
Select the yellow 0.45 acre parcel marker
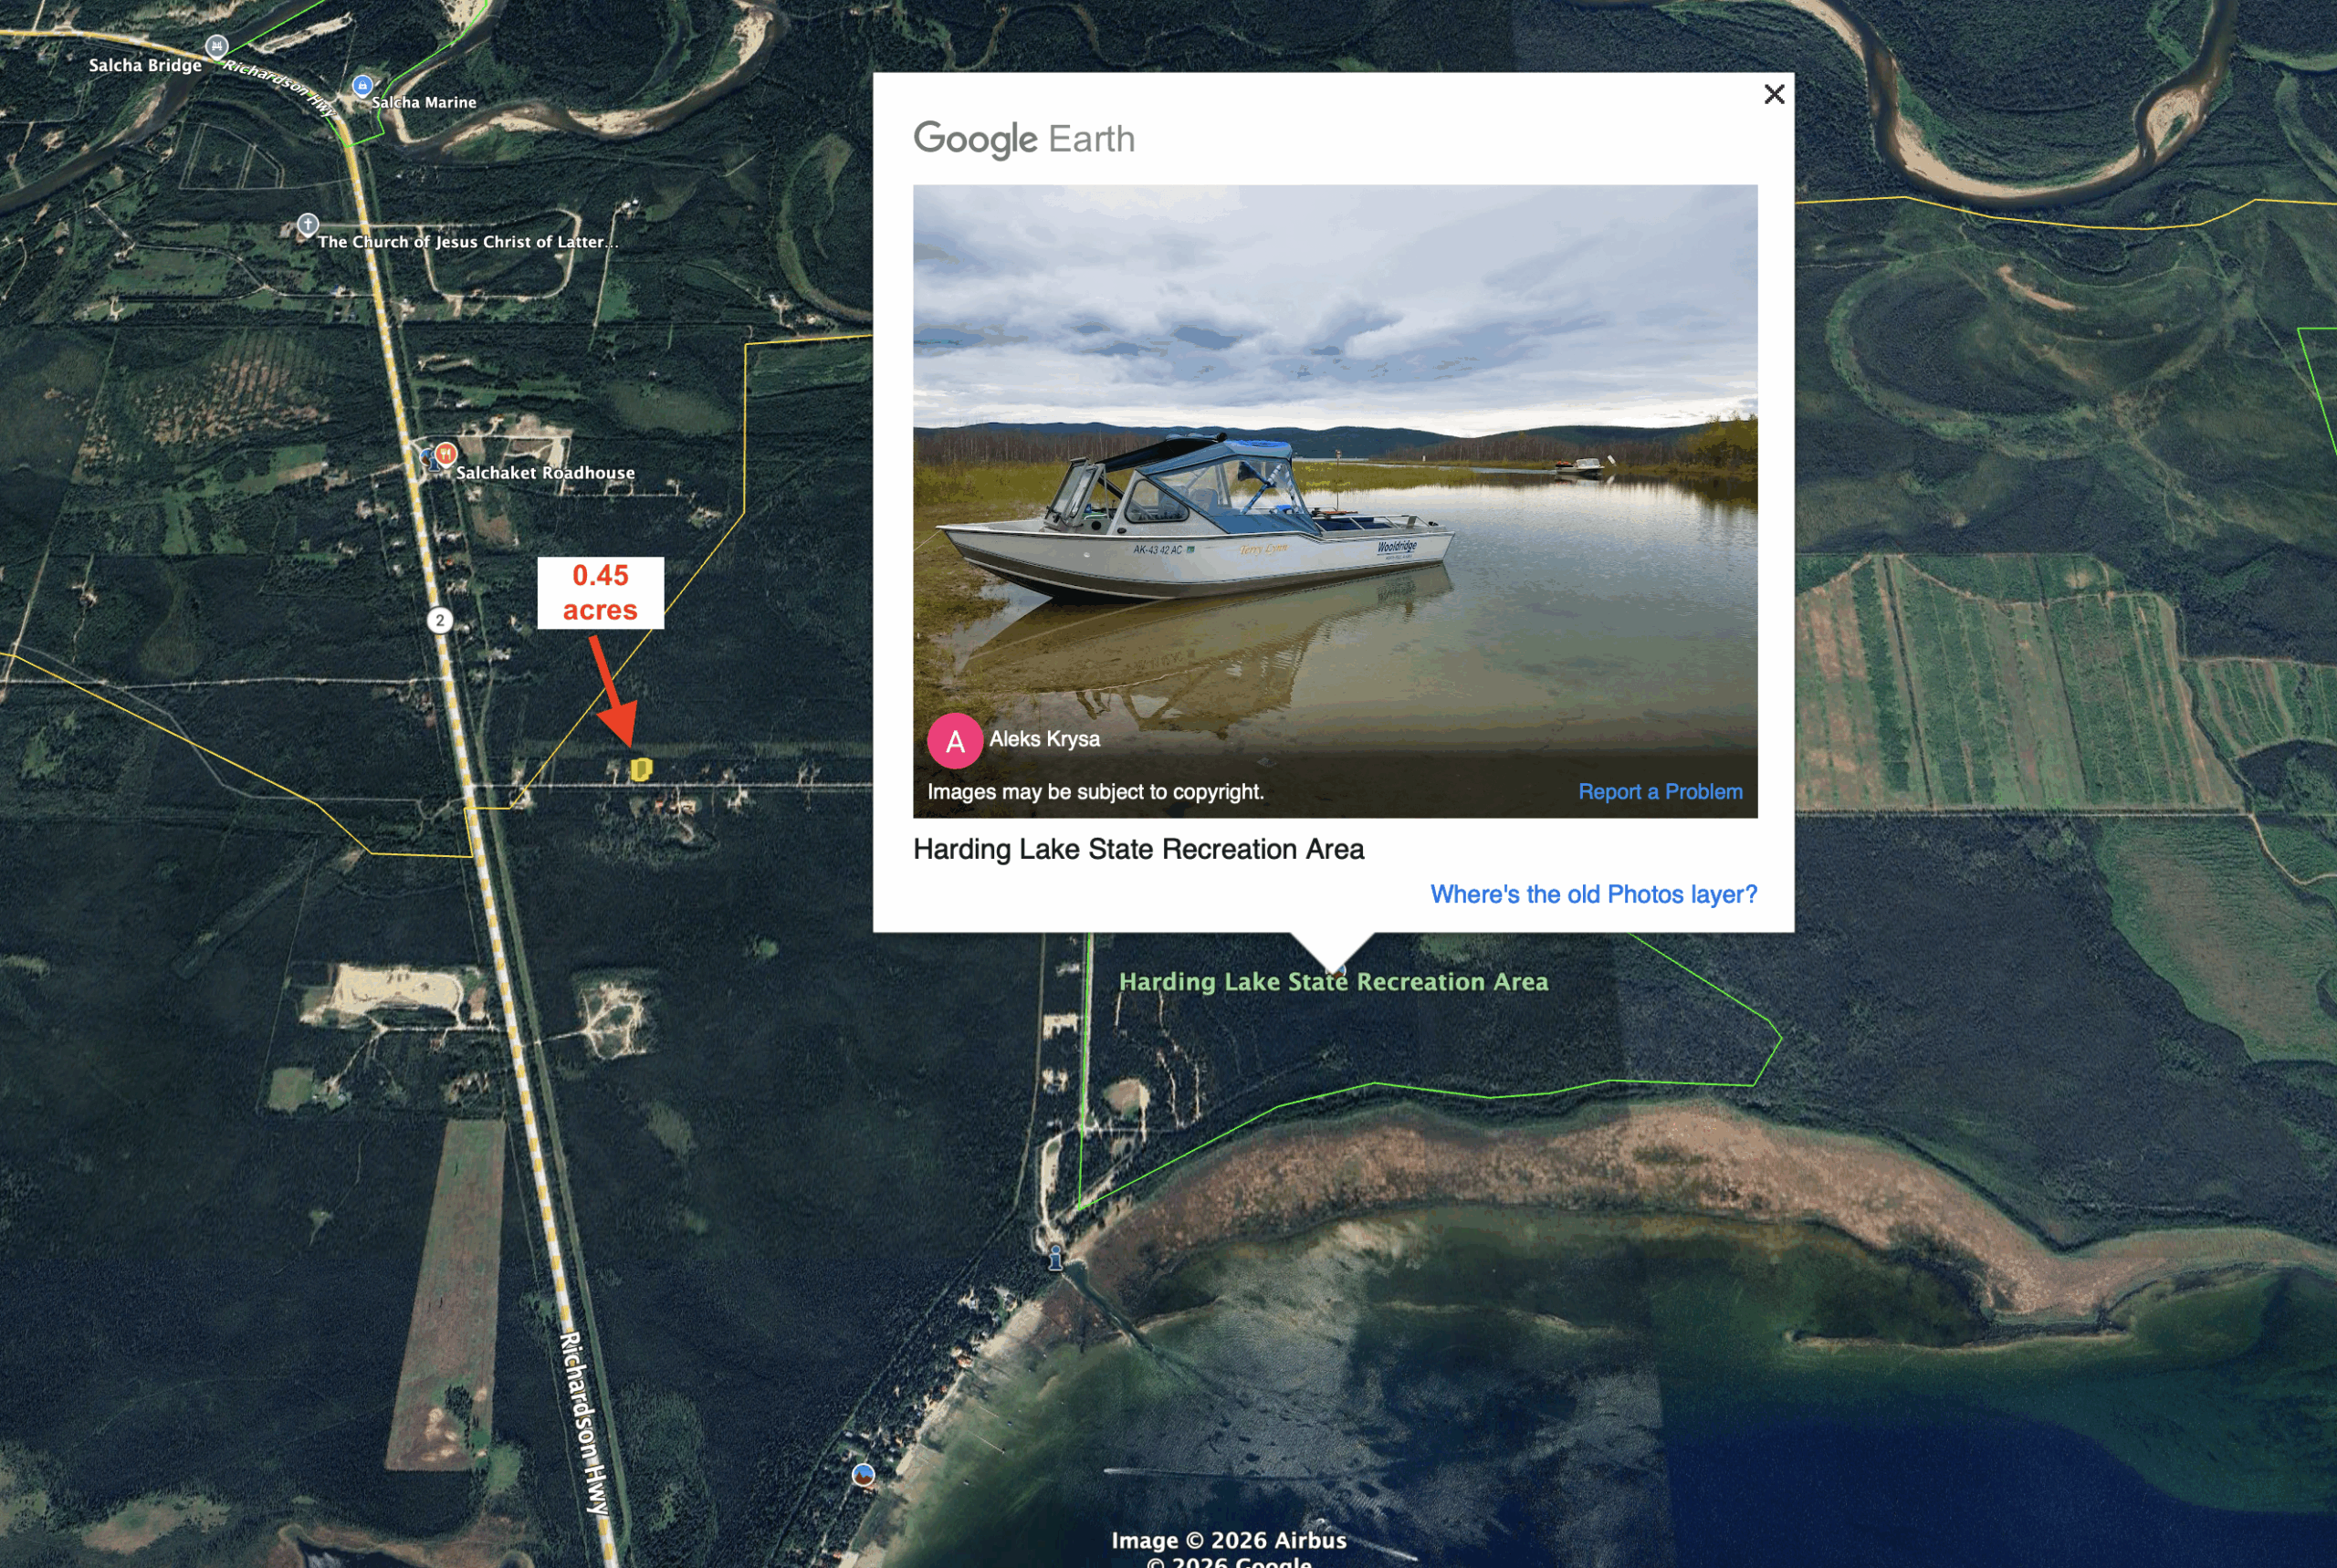click(x=641, y=768)
